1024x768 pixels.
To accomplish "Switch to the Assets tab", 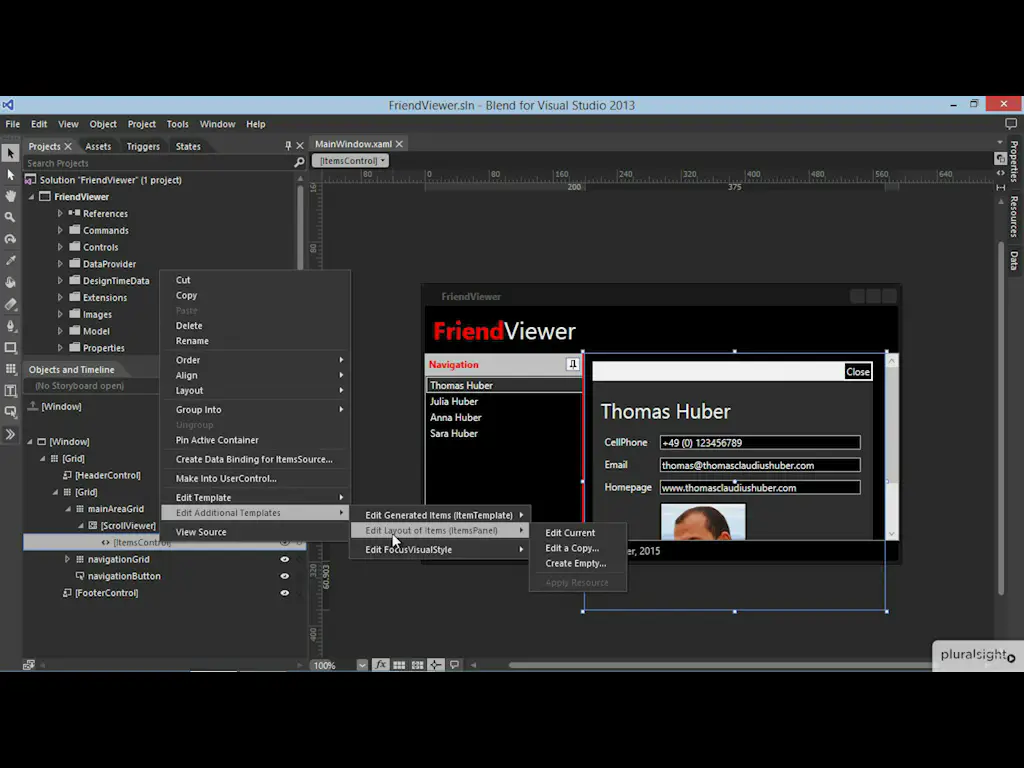I will (x=98, y=146).
